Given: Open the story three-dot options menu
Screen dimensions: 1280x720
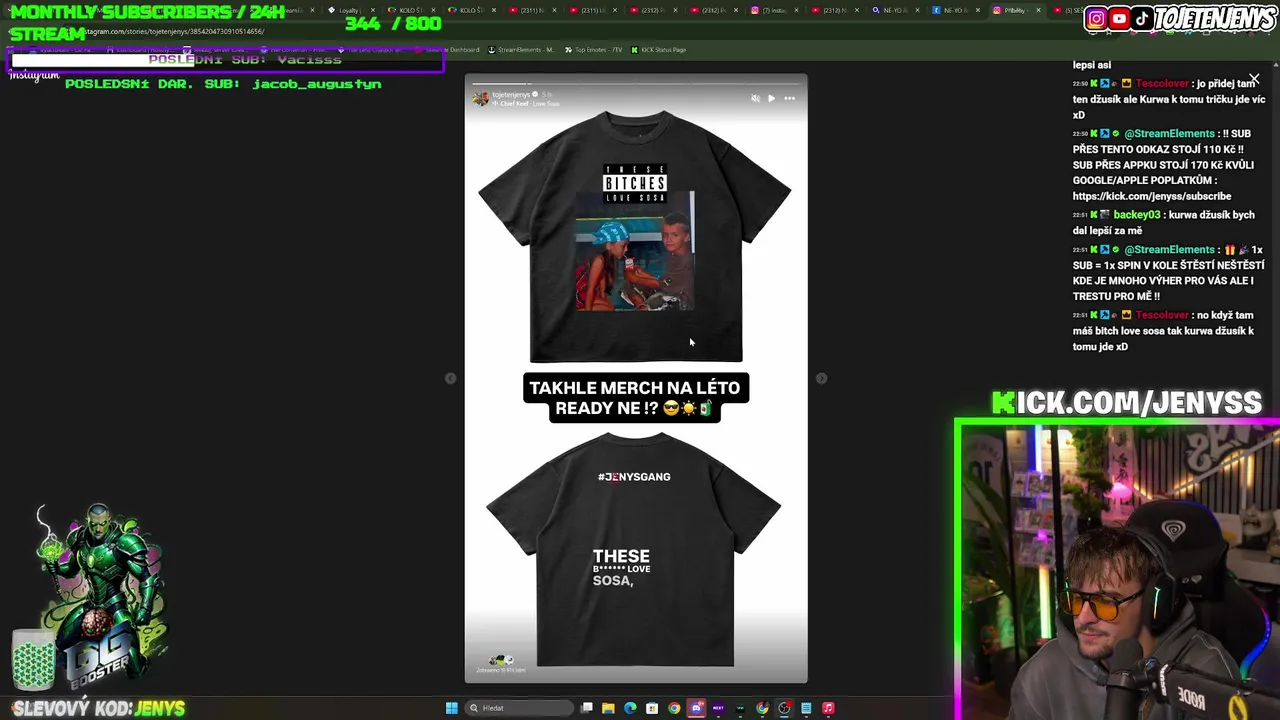Looking at the screenshot, I should click(x=789, y=98).
